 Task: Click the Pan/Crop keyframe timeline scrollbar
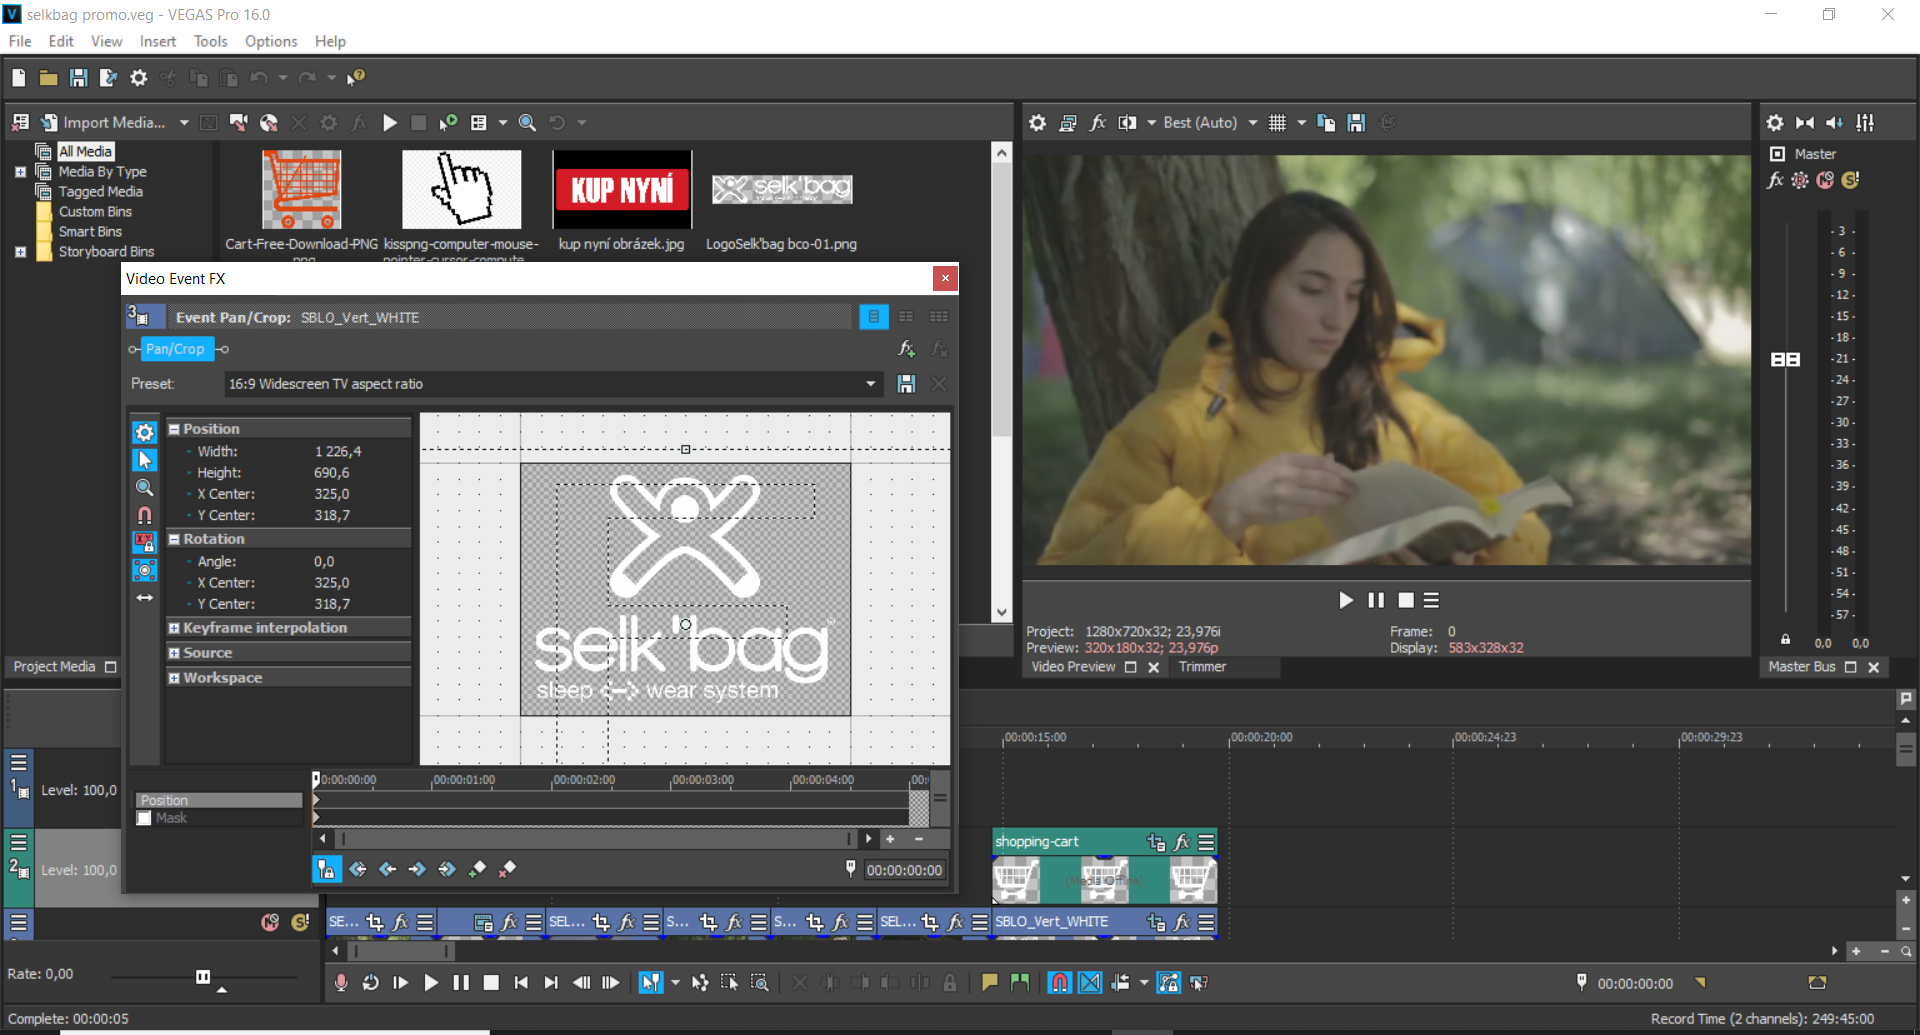(x=595, y=839)
